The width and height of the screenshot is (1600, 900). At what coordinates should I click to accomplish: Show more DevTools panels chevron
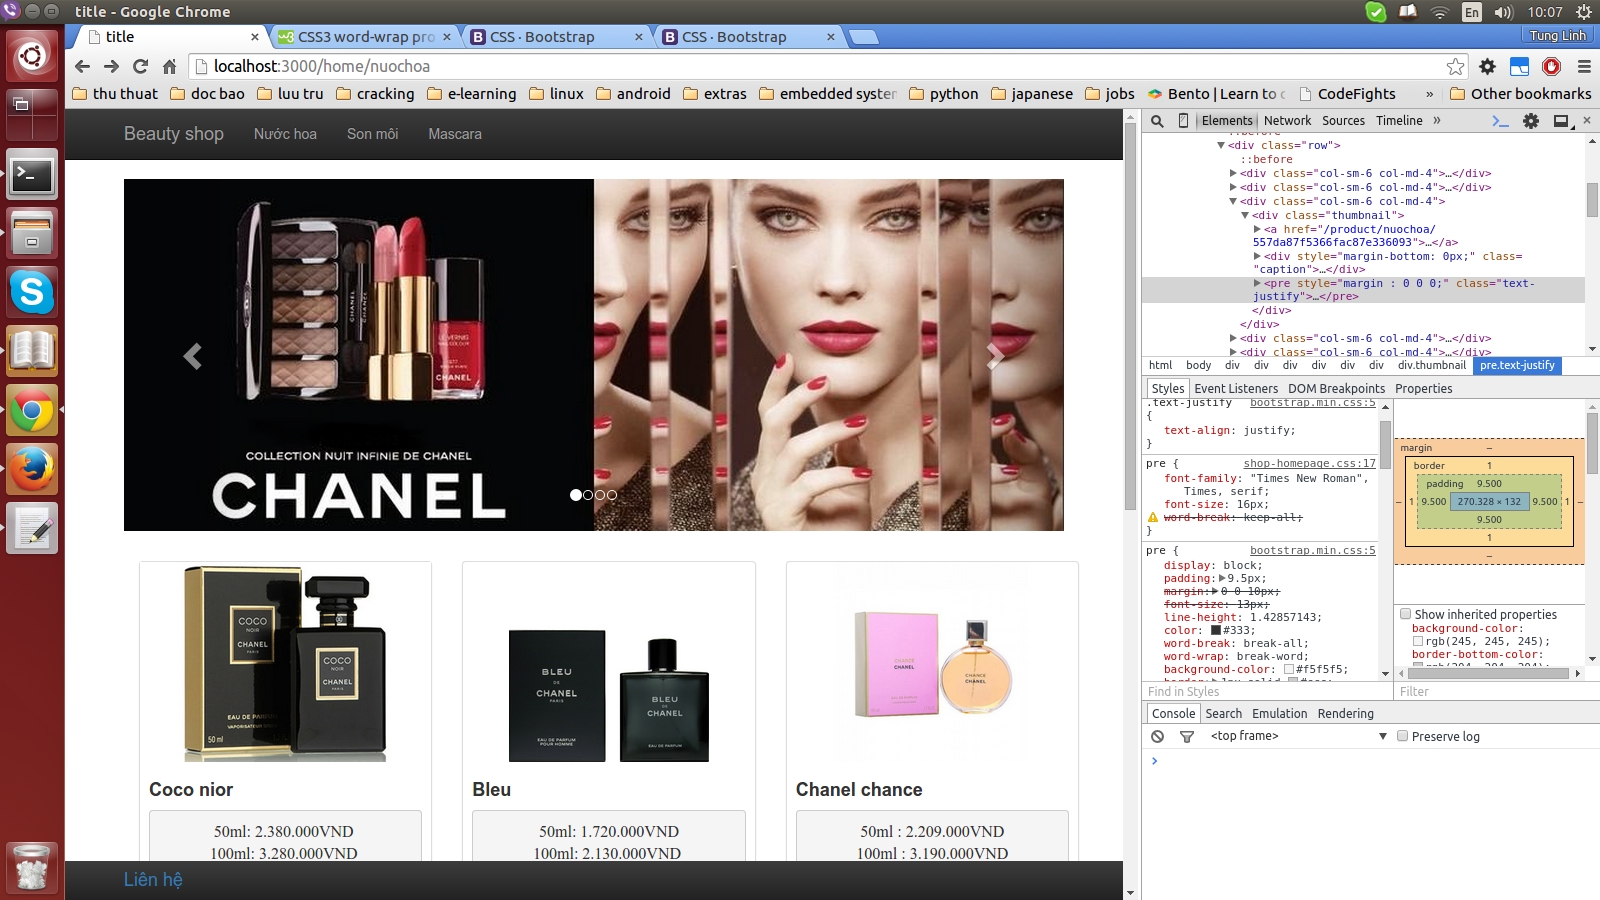(x=1437, y=120)
